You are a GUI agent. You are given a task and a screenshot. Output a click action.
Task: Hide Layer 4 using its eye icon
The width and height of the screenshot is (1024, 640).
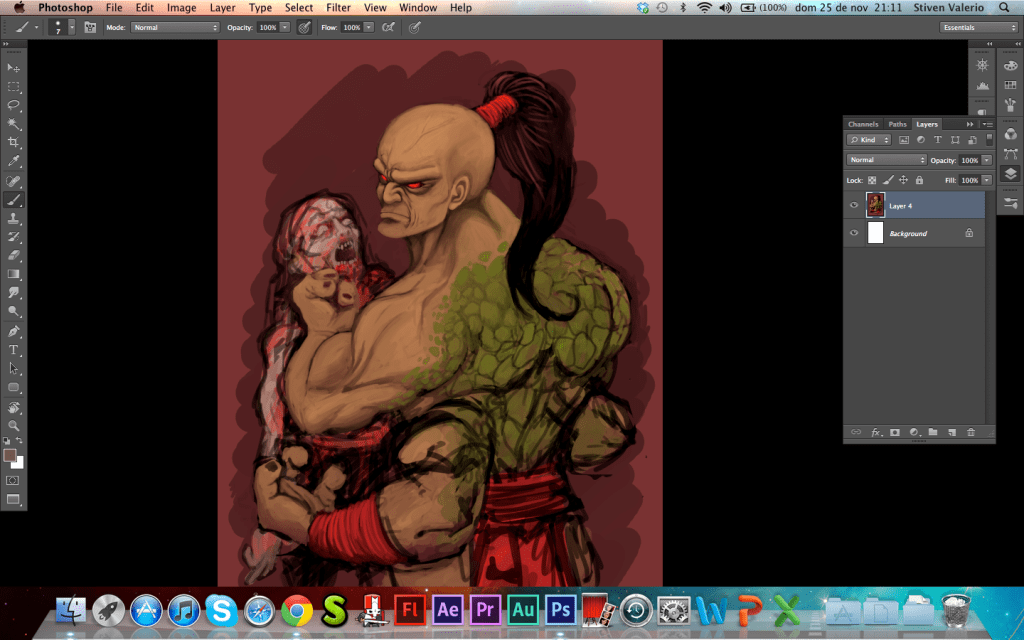click(x=854, y=205)
